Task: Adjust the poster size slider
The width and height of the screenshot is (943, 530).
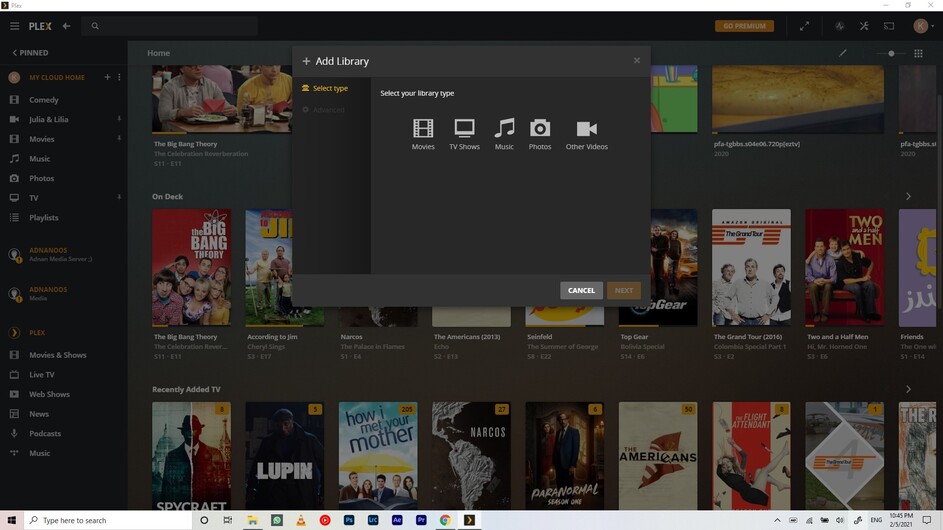Action: pyautogui.click(x=891, y=53)
